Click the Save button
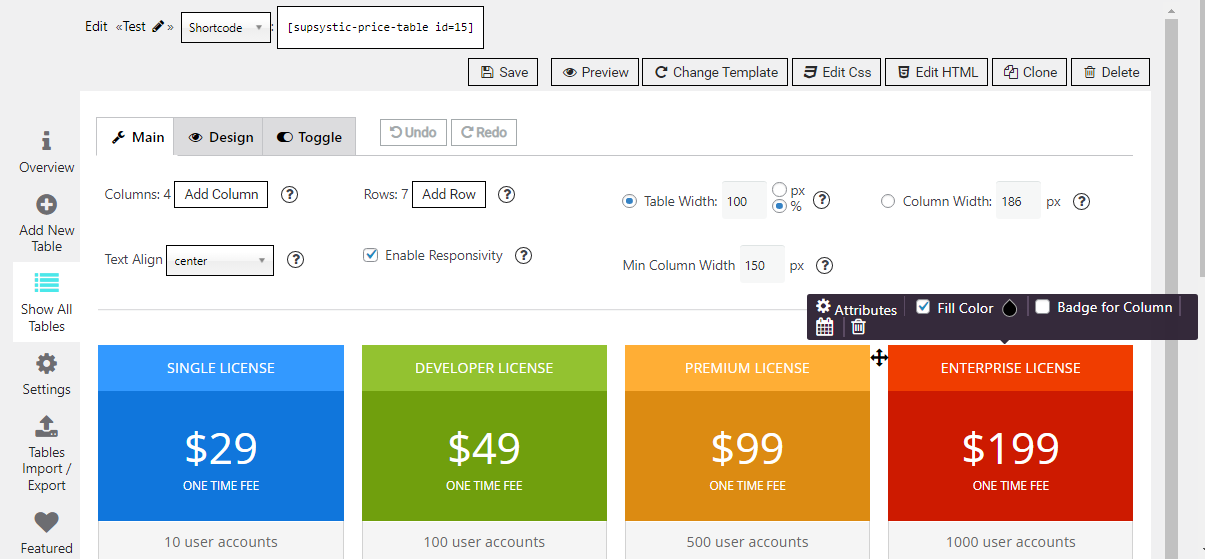The image size is (1205, 559). [503, 72]
